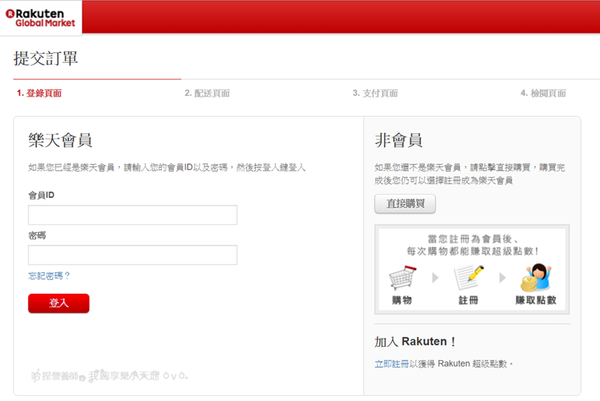Open step 4 檢閱頁面
This screenshot has width=600, height=401.
[x=543, y=93]
